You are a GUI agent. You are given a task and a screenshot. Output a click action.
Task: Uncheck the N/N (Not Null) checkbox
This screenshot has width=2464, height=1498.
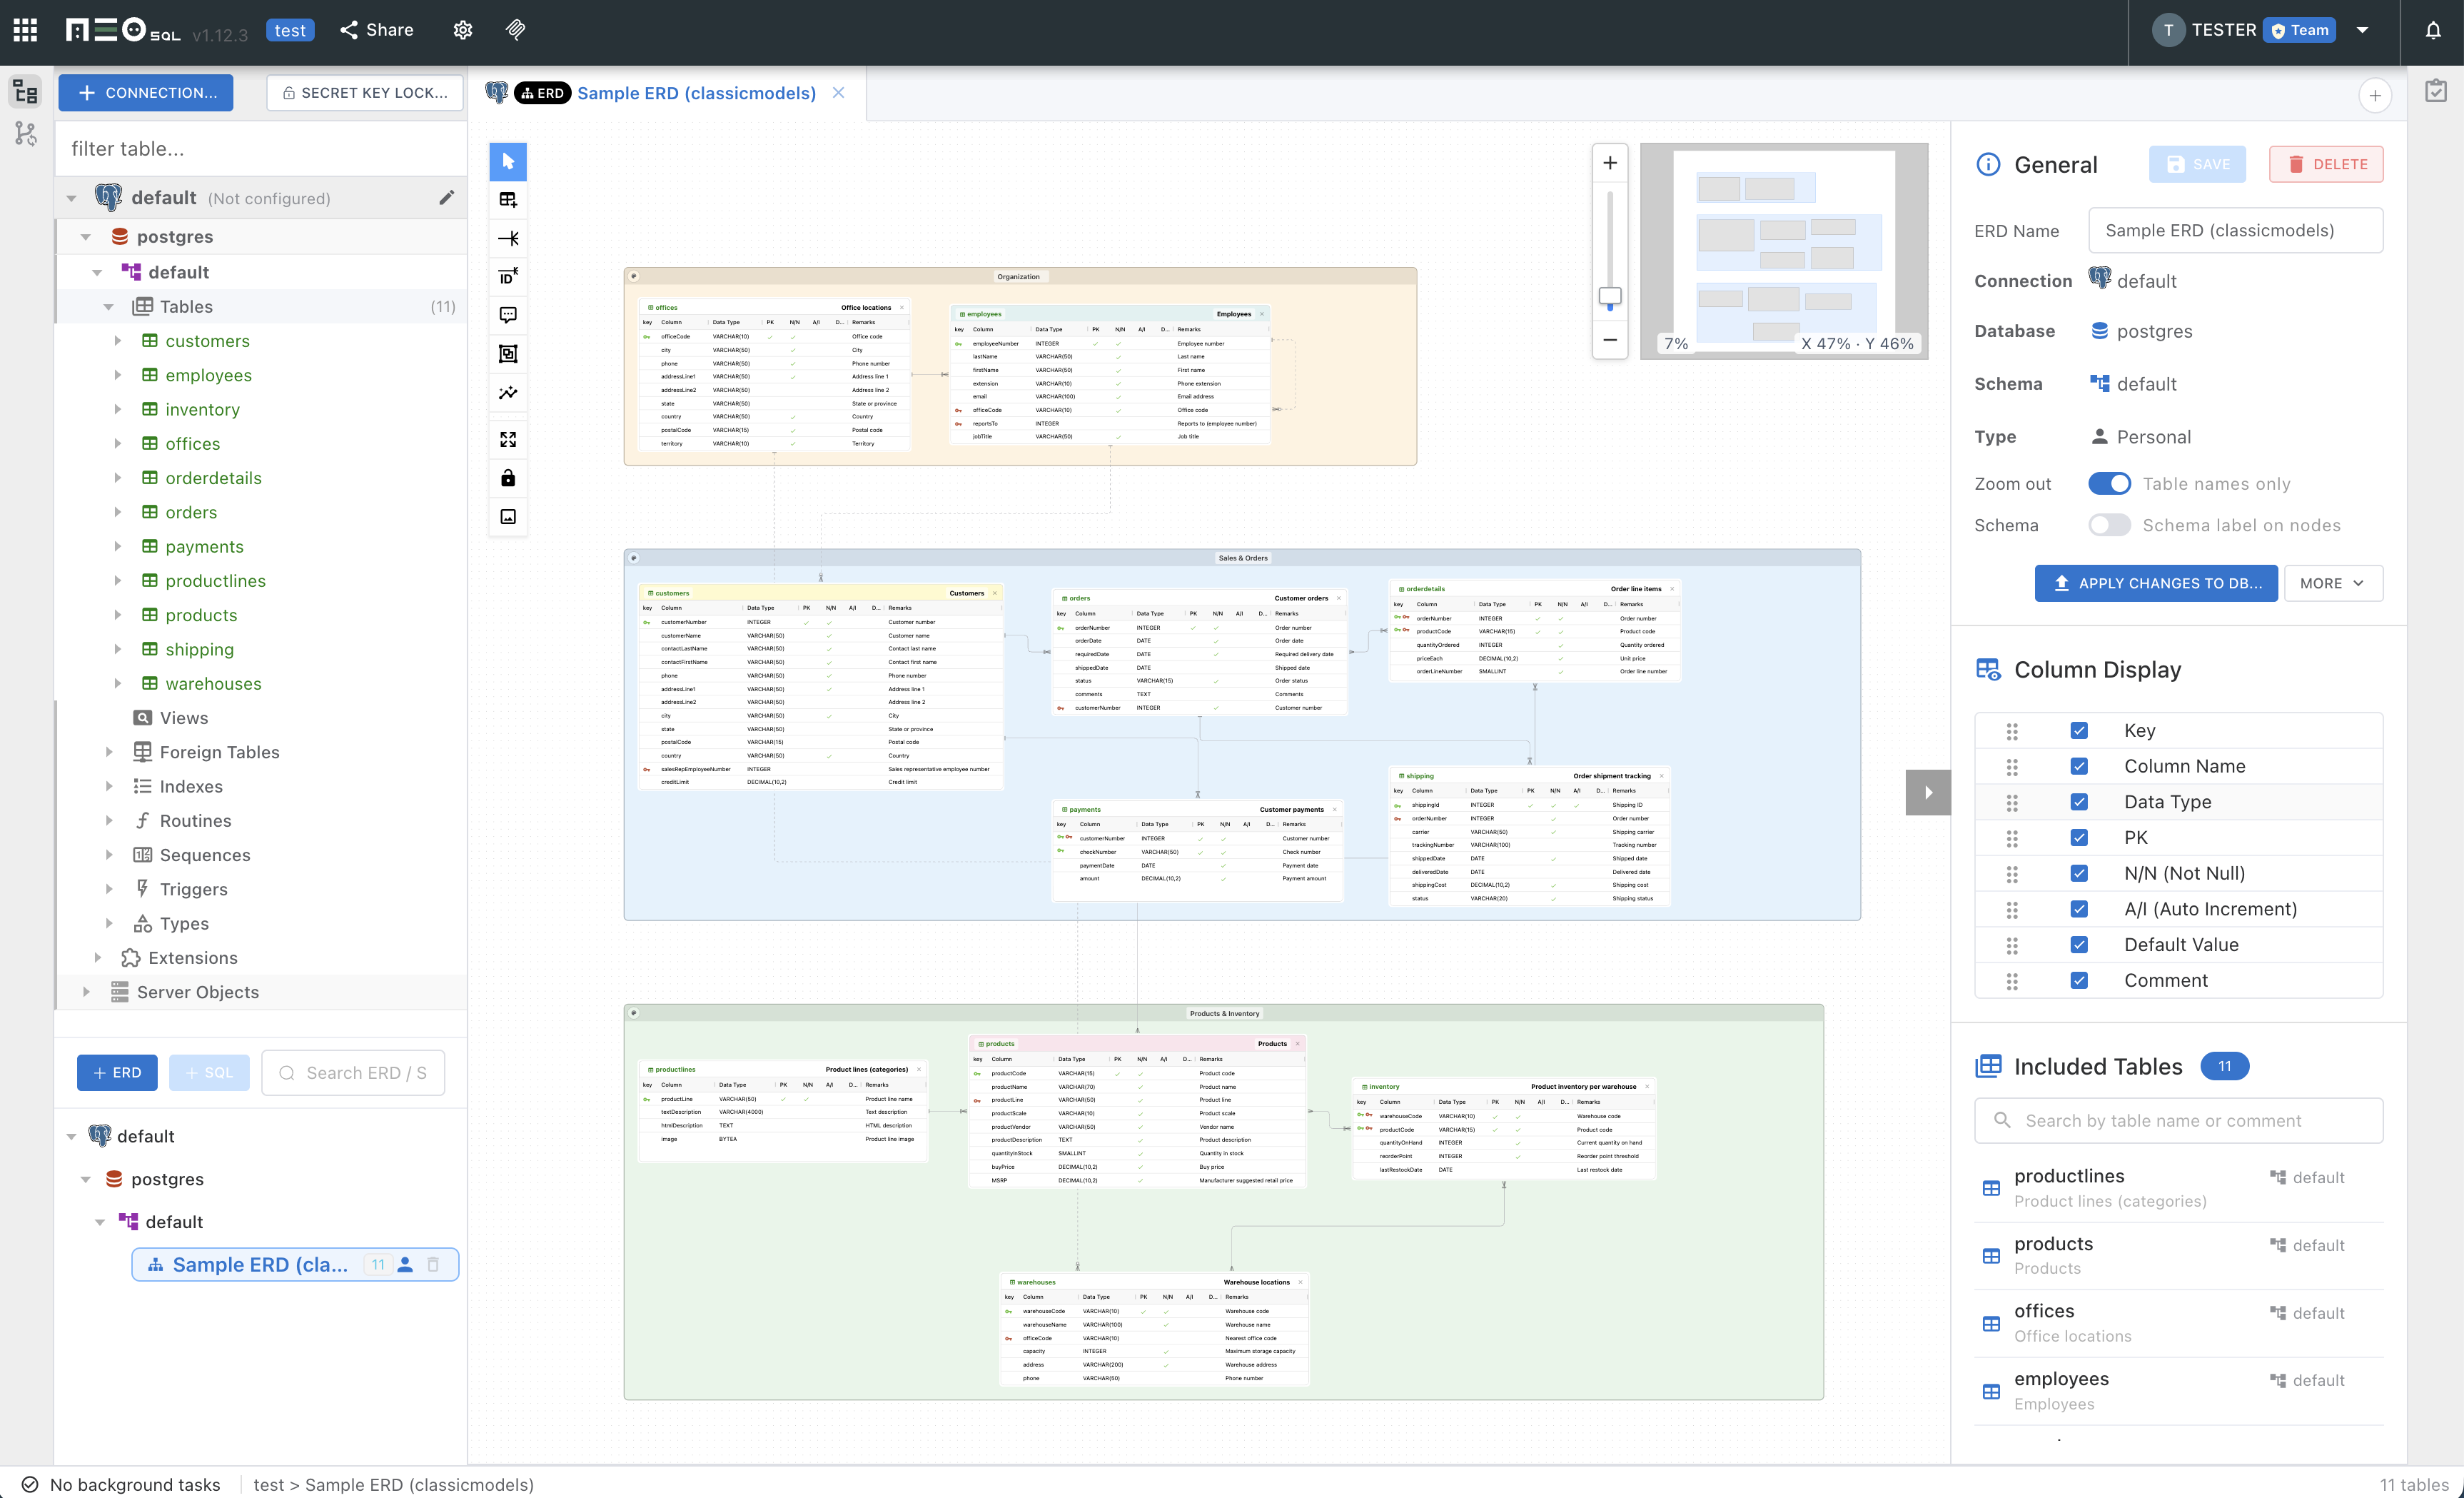point(2079,874)
